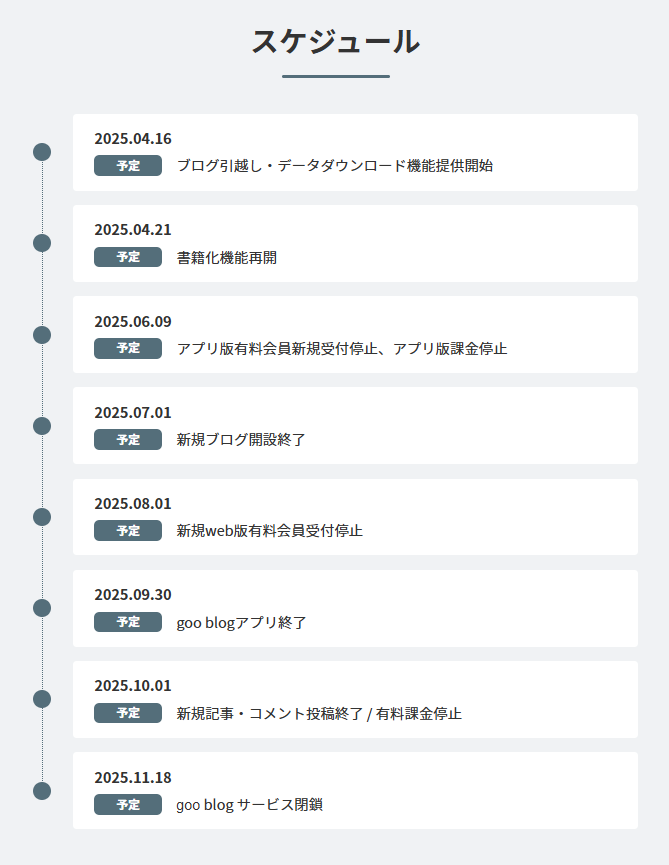Viewport: 669px width, 865px height.
Task: Click the 予定 badge in the 書籍化機能再開 entry
Action: 128,257
